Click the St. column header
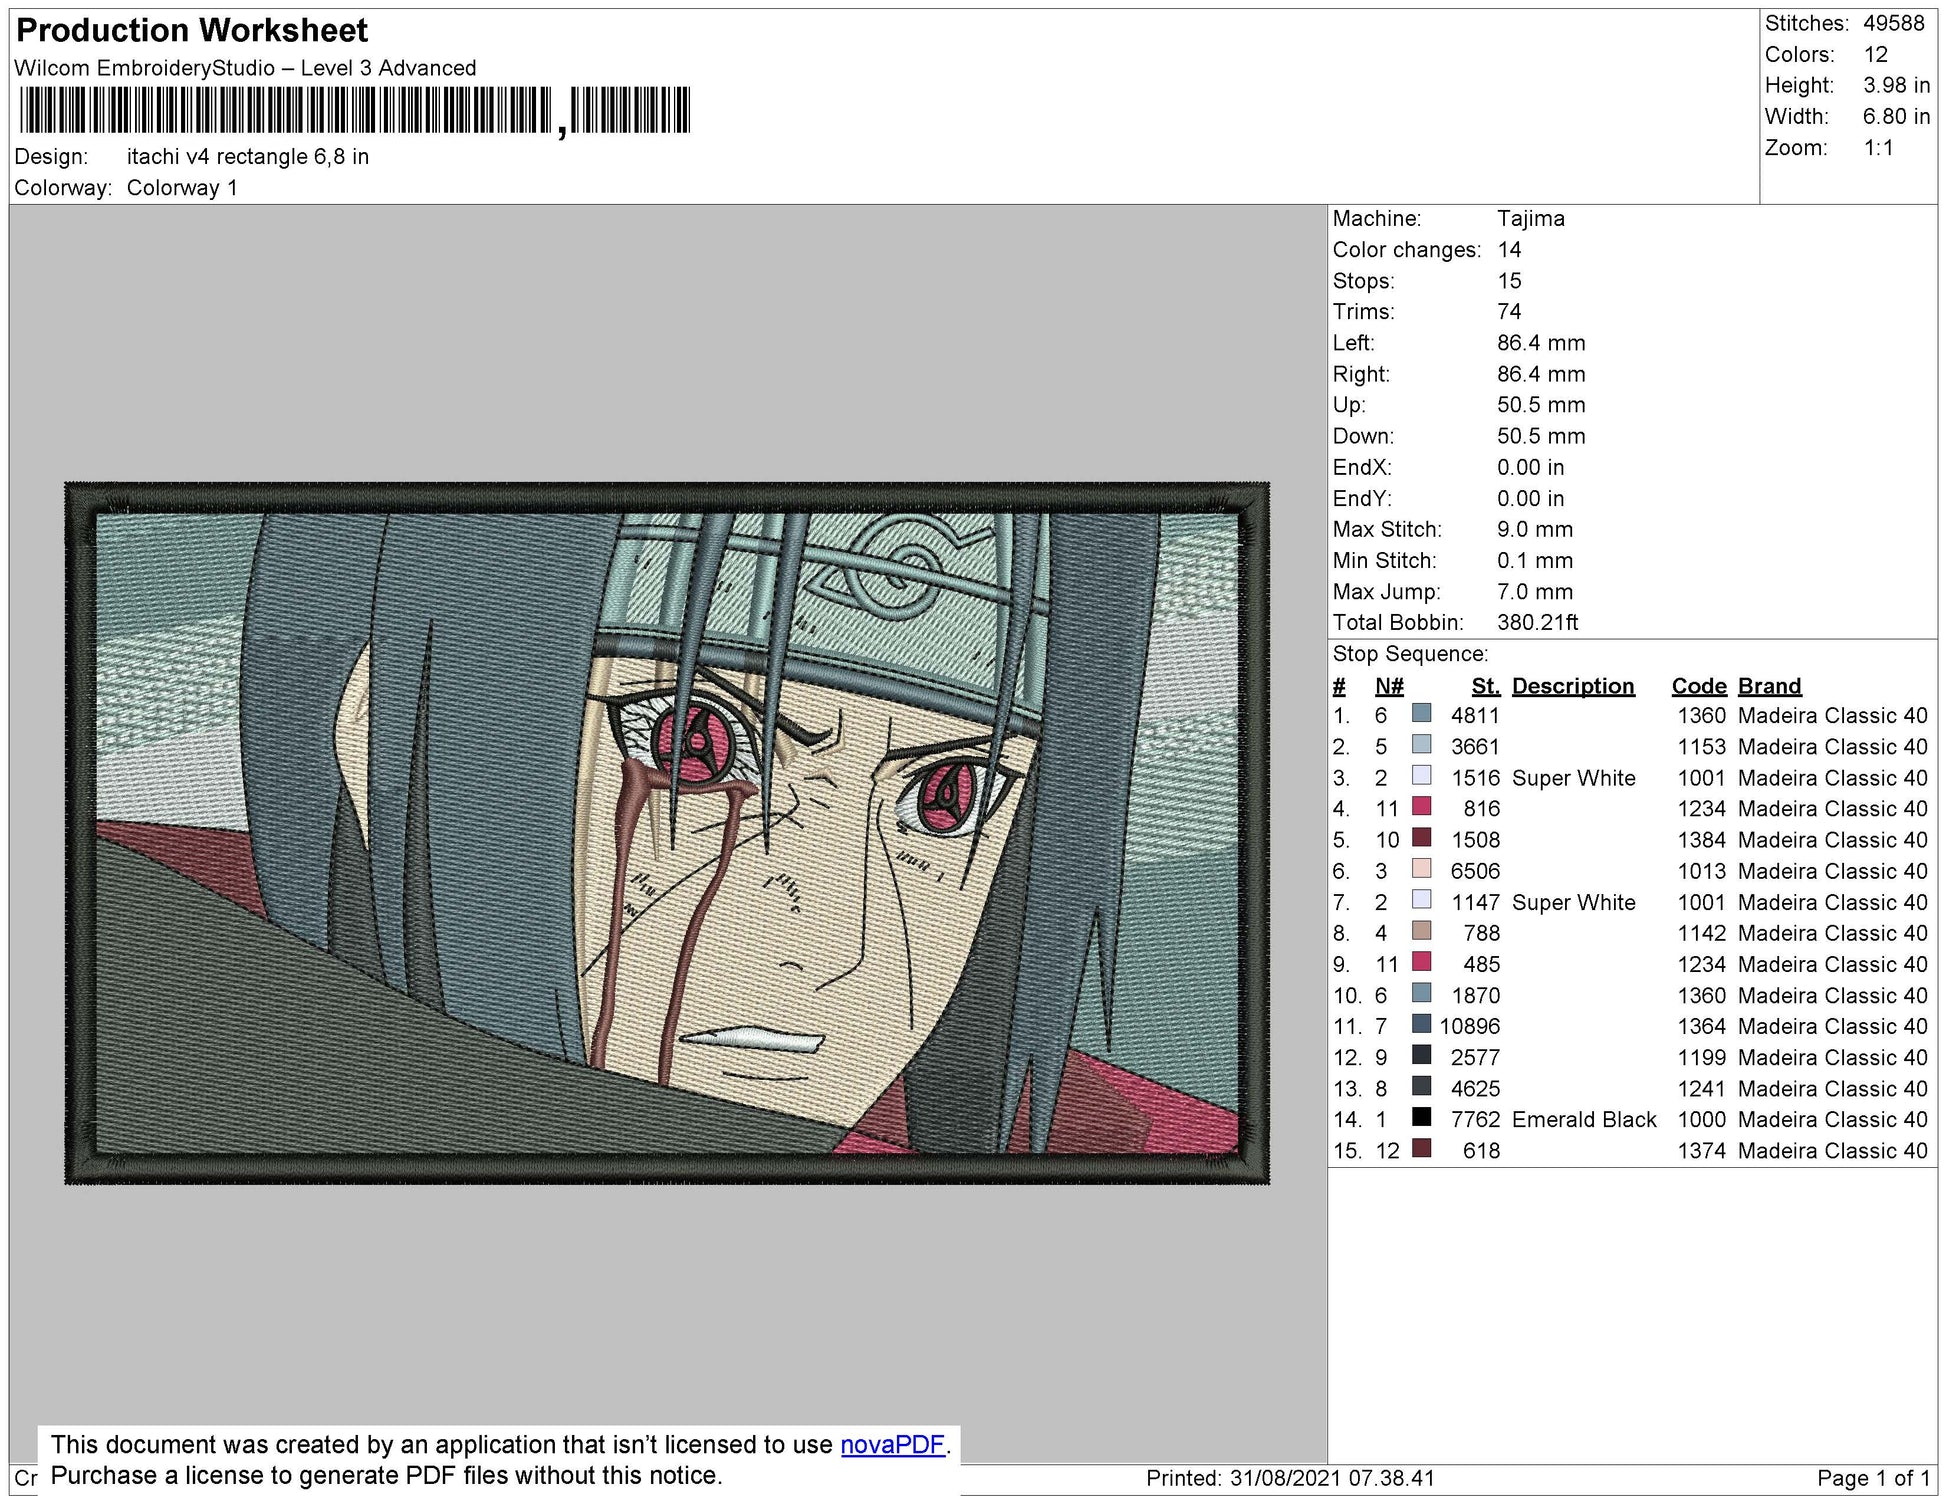Viewport: 1946px width, 1504px height. 1485,686
